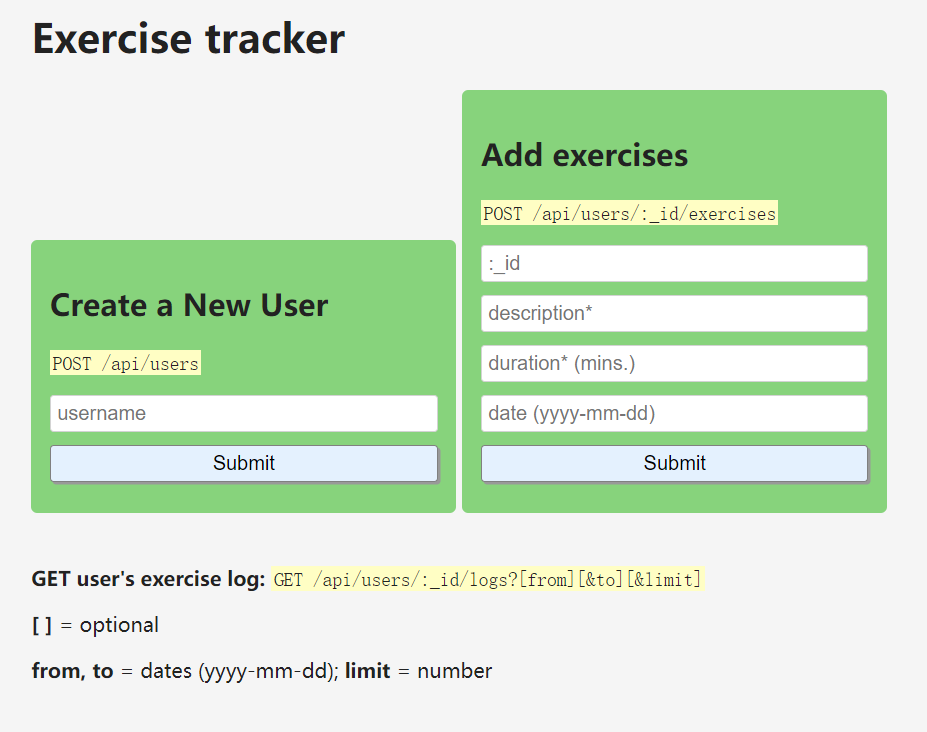Click the GET /api/users/:_id/logs endpoint code
The width and height of the screenshot is (927, 732).
tap(488, 580)
